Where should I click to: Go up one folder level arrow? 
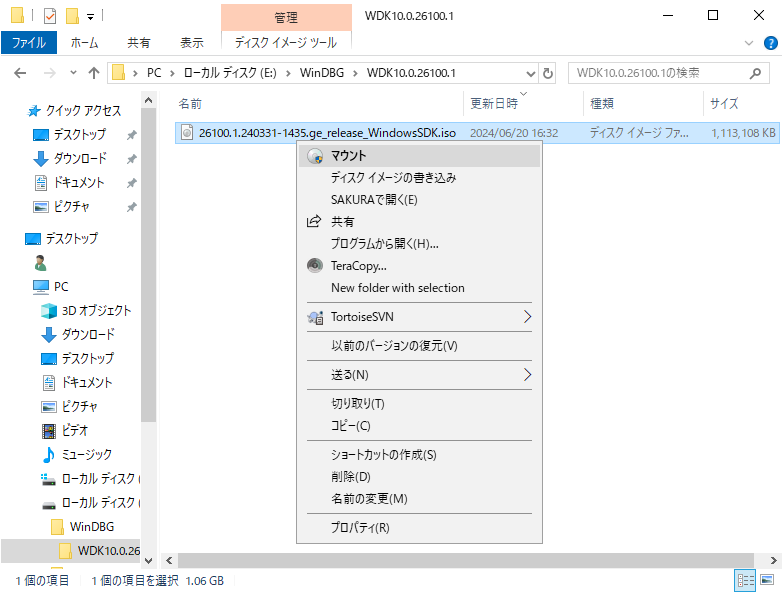(x=94, y=73)
